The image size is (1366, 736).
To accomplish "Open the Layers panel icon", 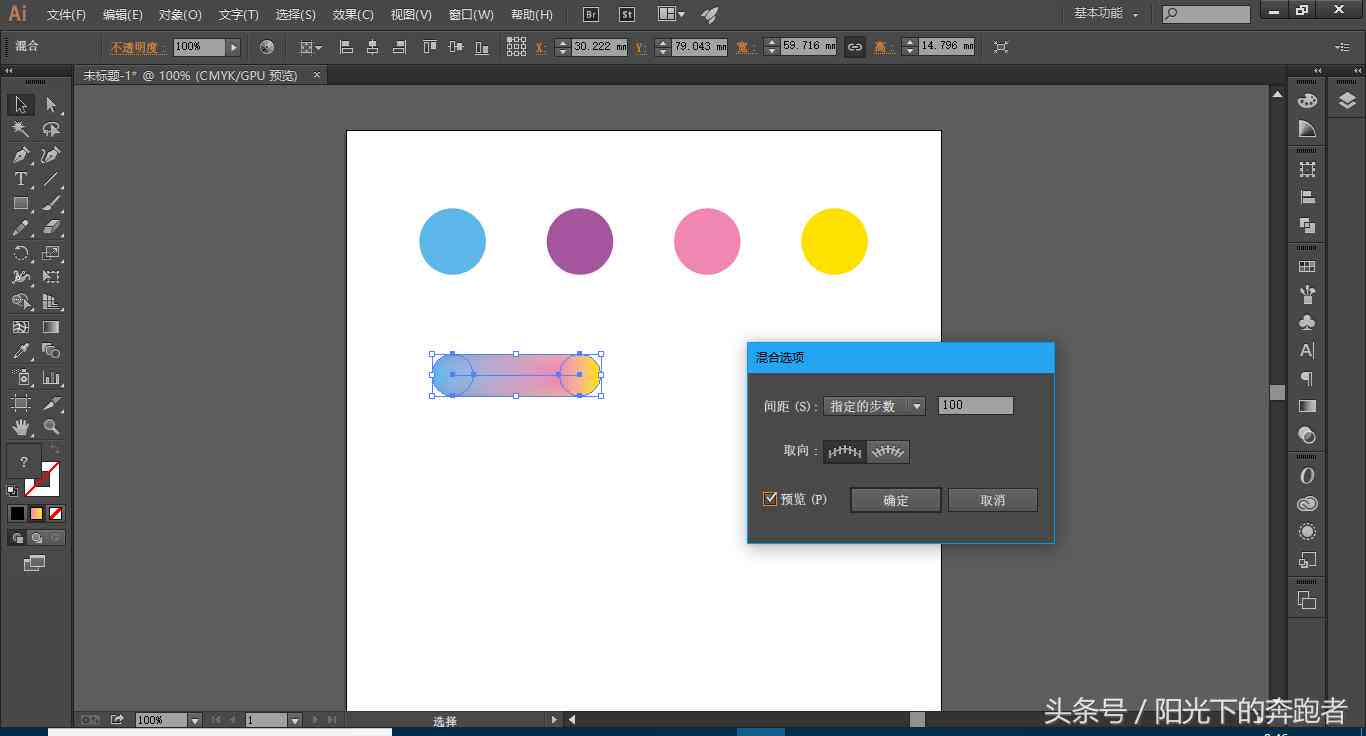I will (x=1347, y=101).
